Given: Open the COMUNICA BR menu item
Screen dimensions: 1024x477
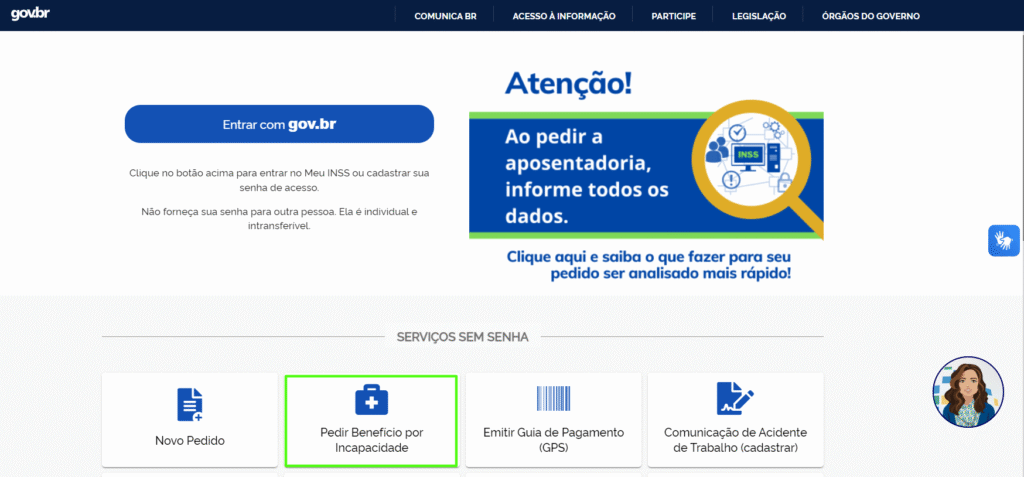Looking at the screenshot, I should pos(445,16).
